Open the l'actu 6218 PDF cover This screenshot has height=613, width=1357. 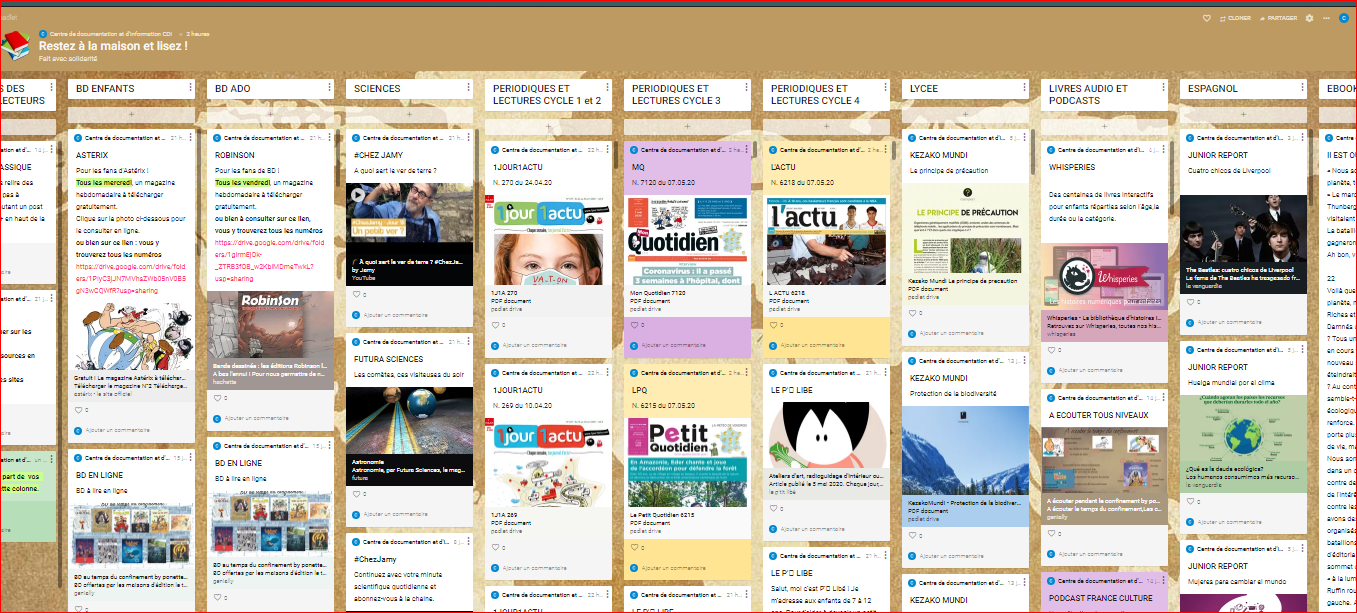(x=826, y=240)
